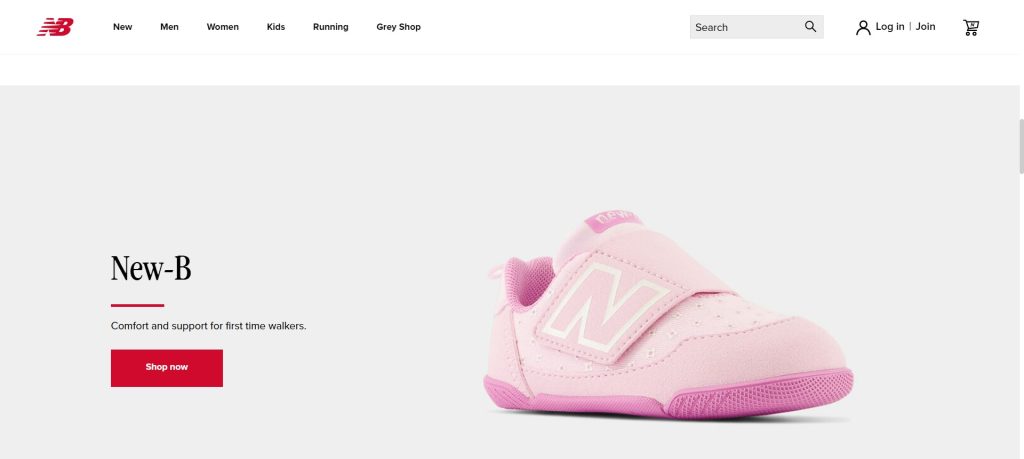This screenshot has width=1024, height=459.
Task: Open the shopping cart
Action: click(970, 27)
